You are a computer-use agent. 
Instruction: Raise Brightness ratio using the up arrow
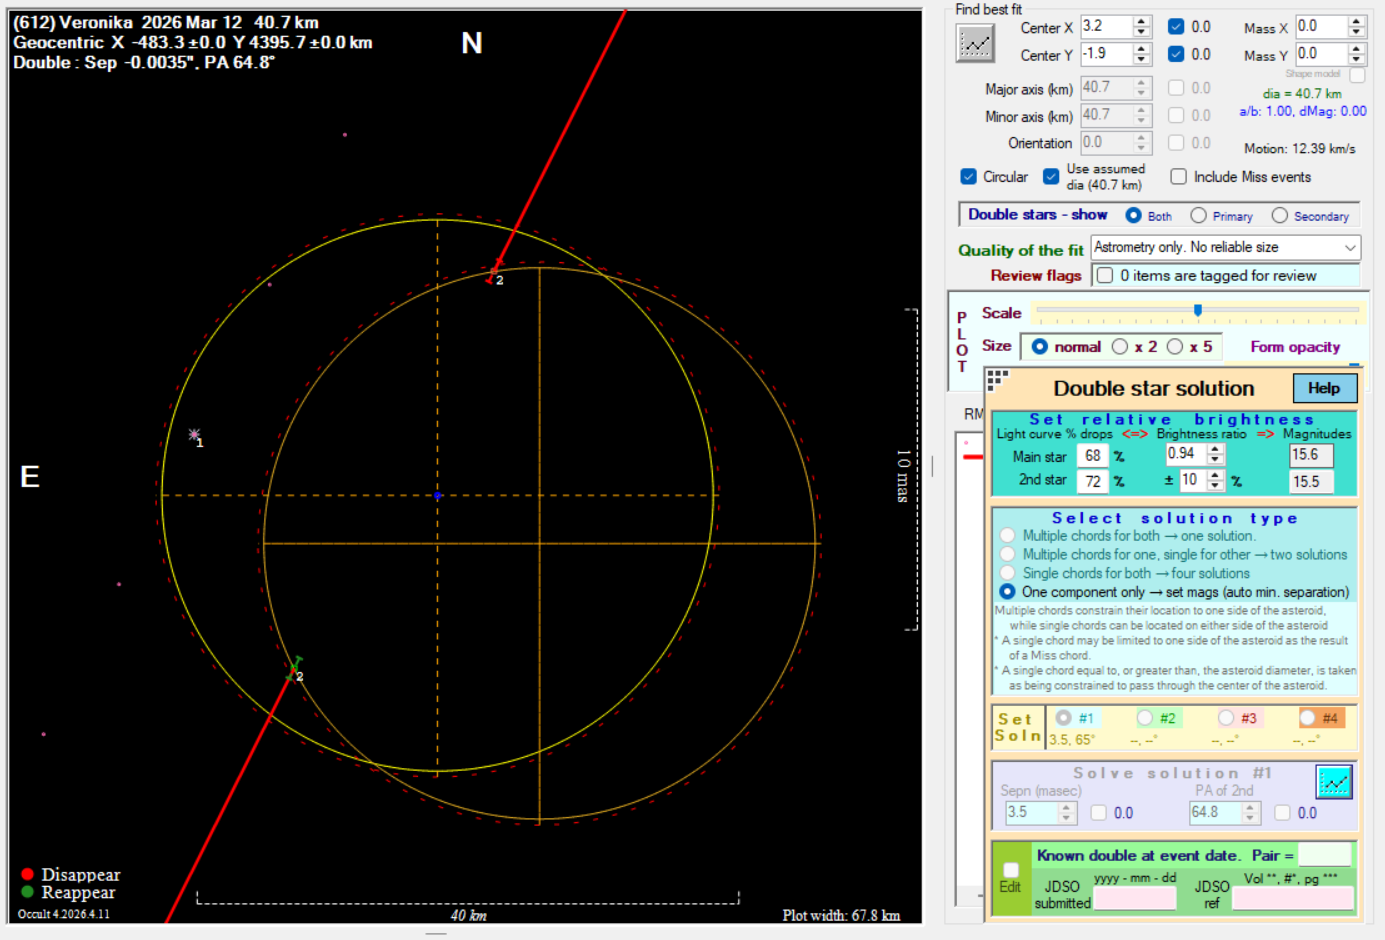[1215, 449]
